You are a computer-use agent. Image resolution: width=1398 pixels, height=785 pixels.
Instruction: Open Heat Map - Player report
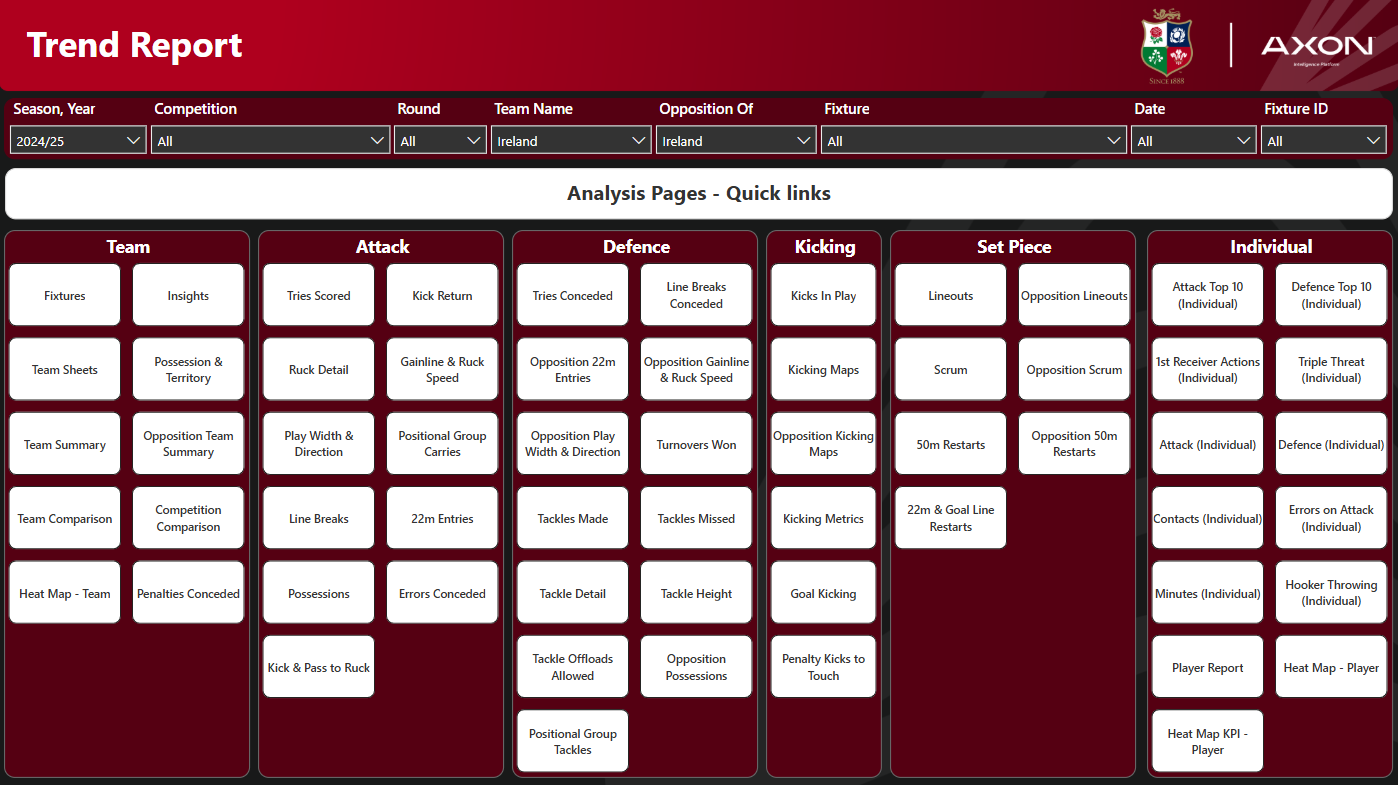pos(1331,666)
